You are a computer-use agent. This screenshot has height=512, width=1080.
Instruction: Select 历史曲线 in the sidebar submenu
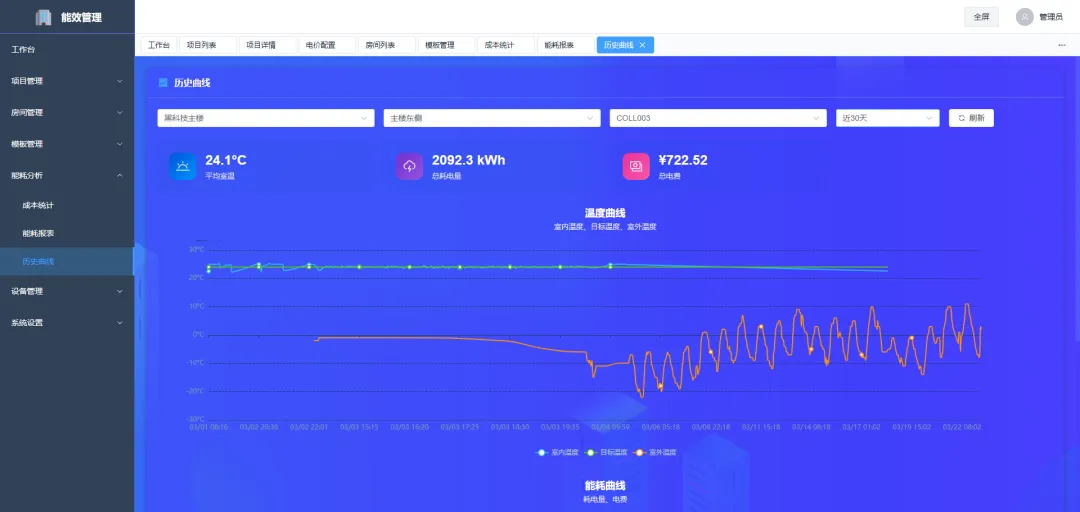pyautogui.click(x=67, y=261)
